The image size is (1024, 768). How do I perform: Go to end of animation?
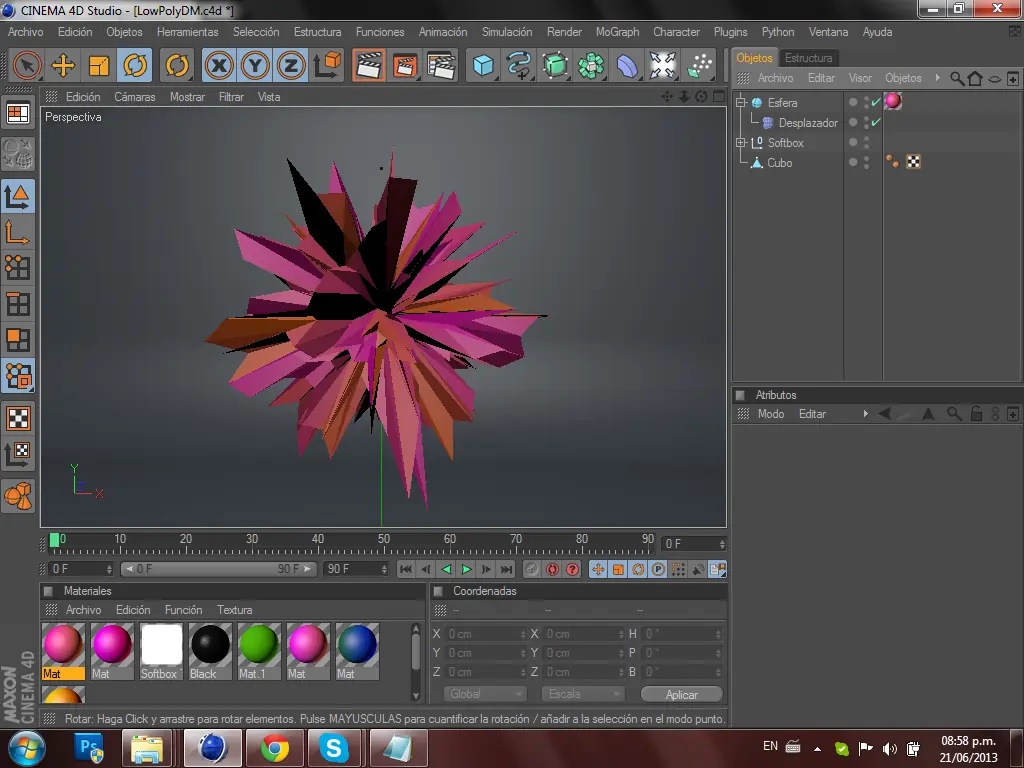coord(507,569)
